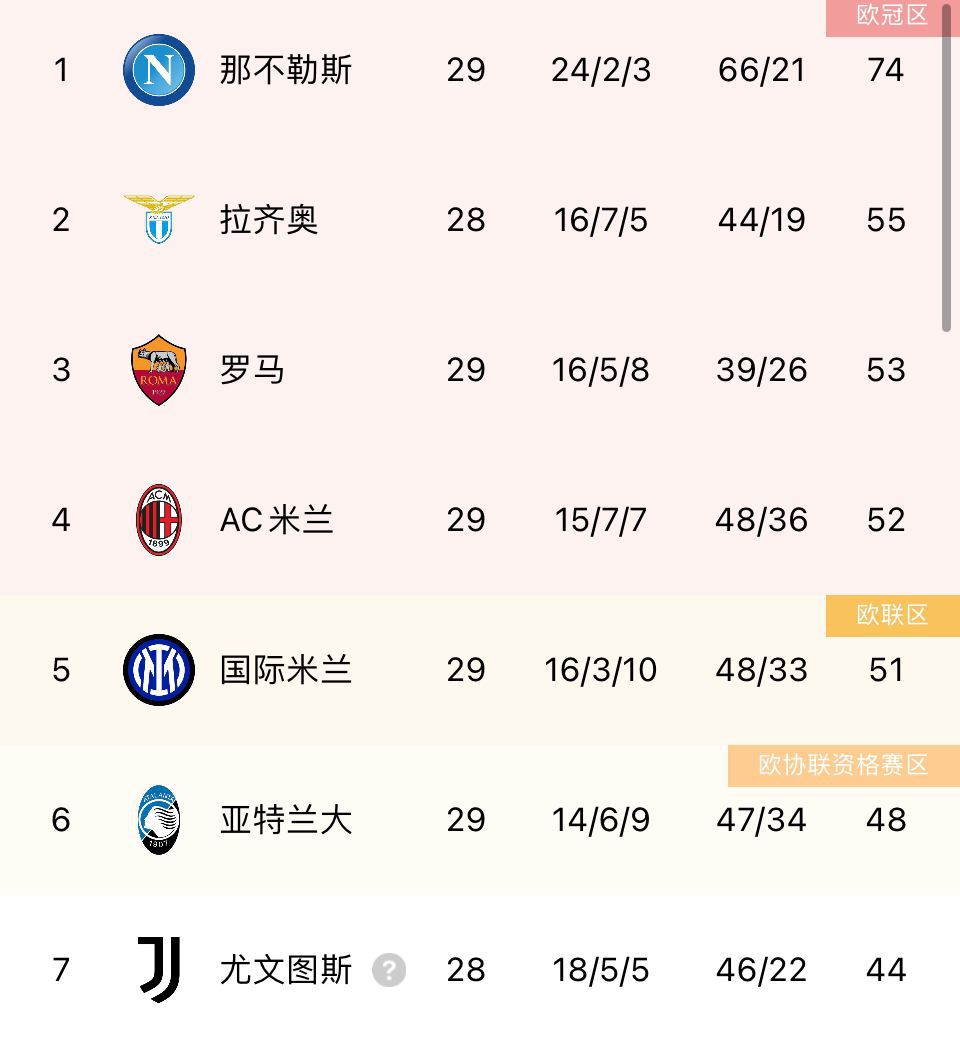Select the 罗马 team name
Image resolution: width=960 pixels, height=1063 pixels.
(x=252, y=370)
